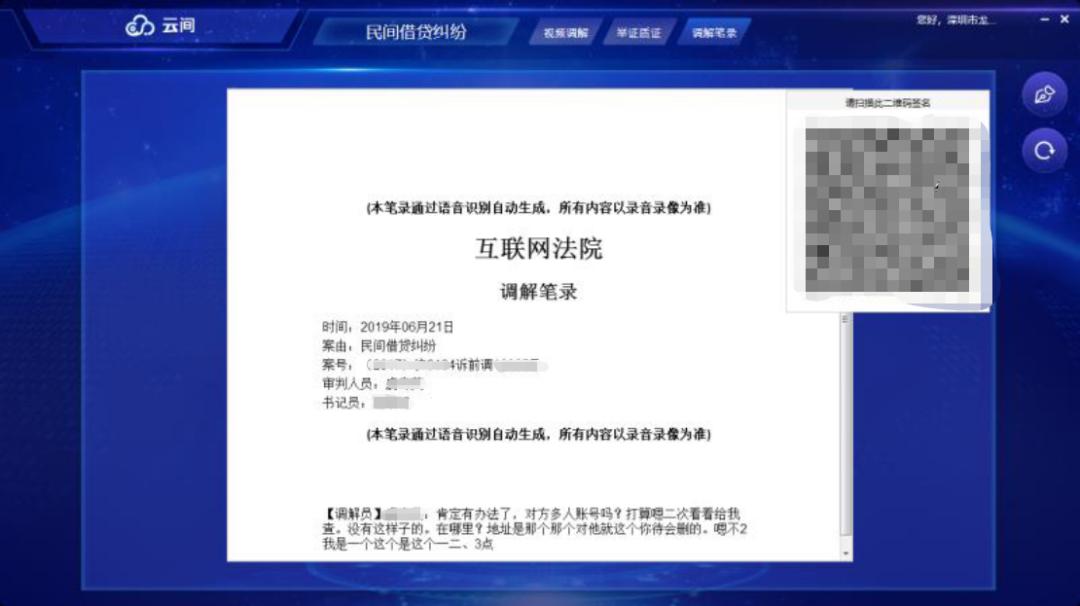Refresh the QR code with the reload icon
Viewport: 1080px width, 606px height.
click(1044, 148)
